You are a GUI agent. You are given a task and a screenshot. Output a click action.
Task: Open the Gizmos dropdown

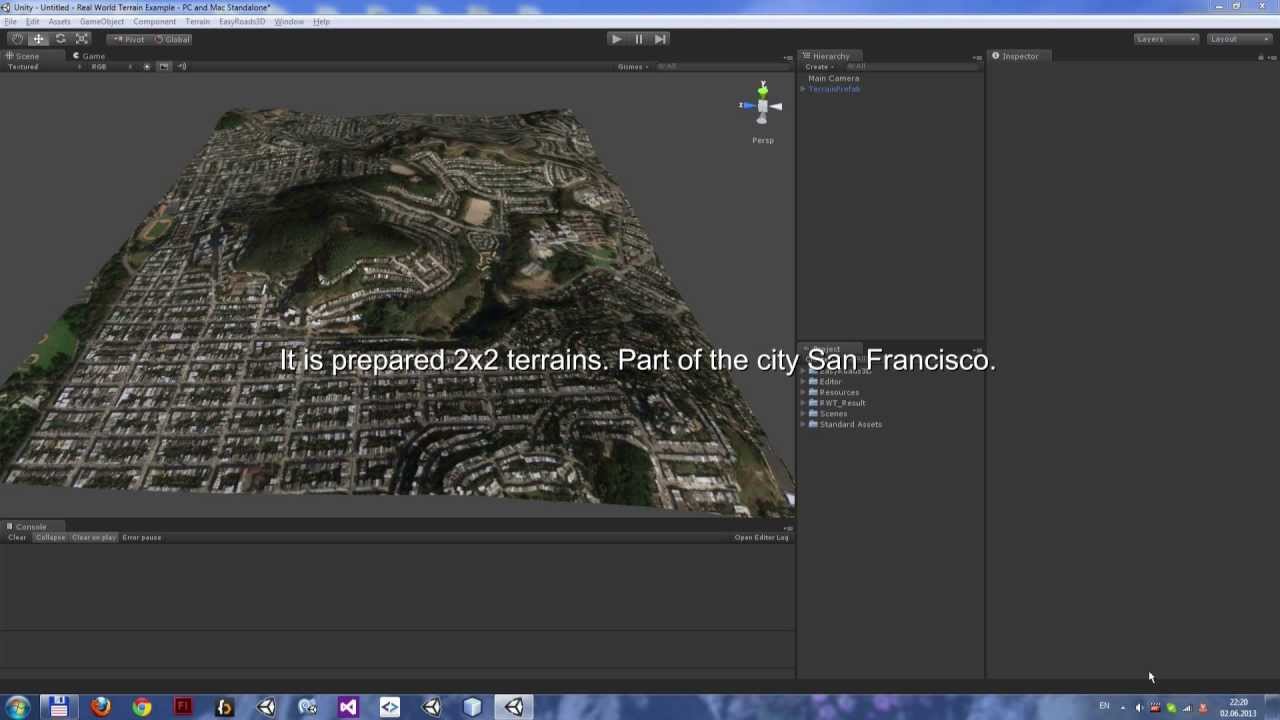[633, 67]
